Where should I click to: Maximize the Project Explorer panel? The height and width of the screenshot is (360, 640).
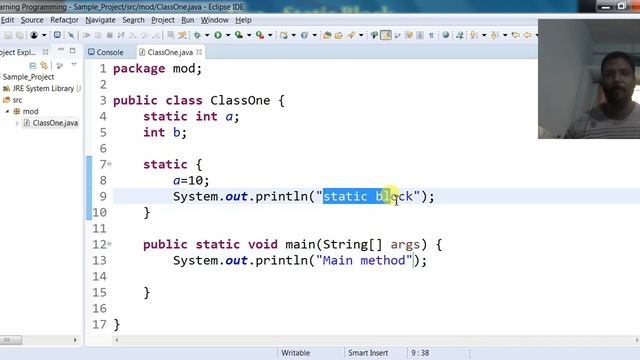(73, 51)
